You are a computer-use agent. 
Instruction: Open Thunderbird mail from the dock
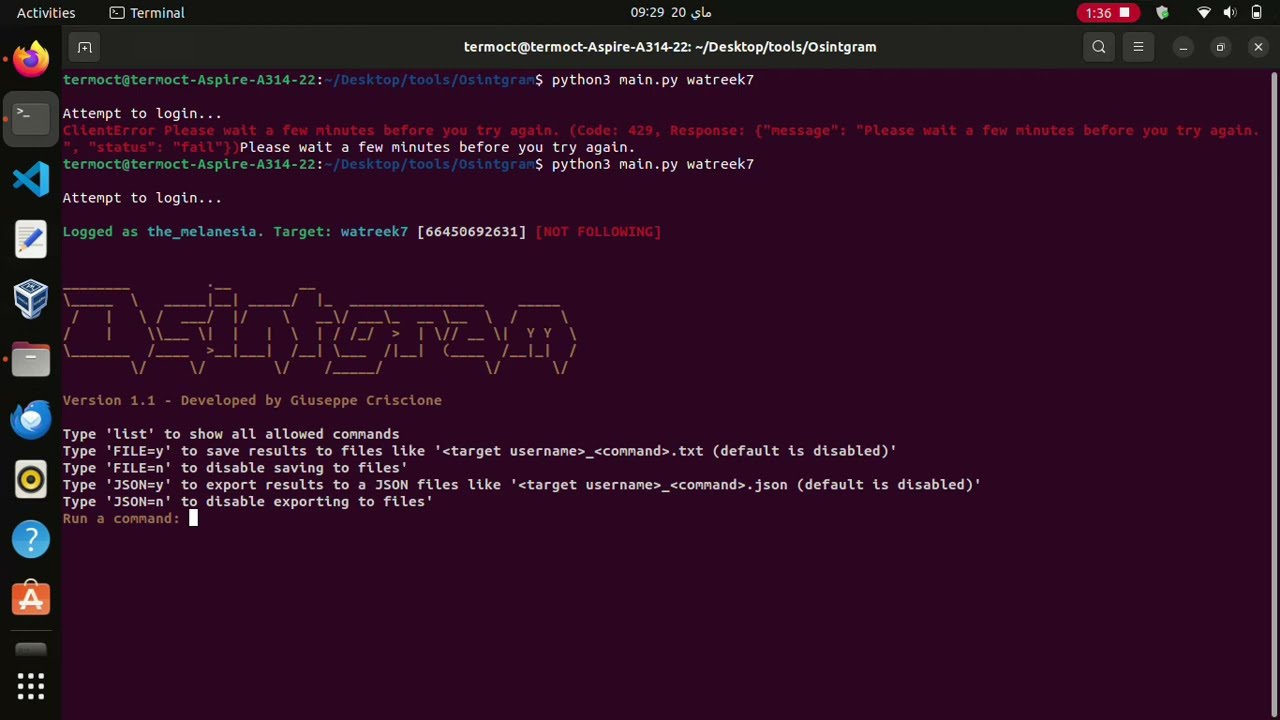31,419
